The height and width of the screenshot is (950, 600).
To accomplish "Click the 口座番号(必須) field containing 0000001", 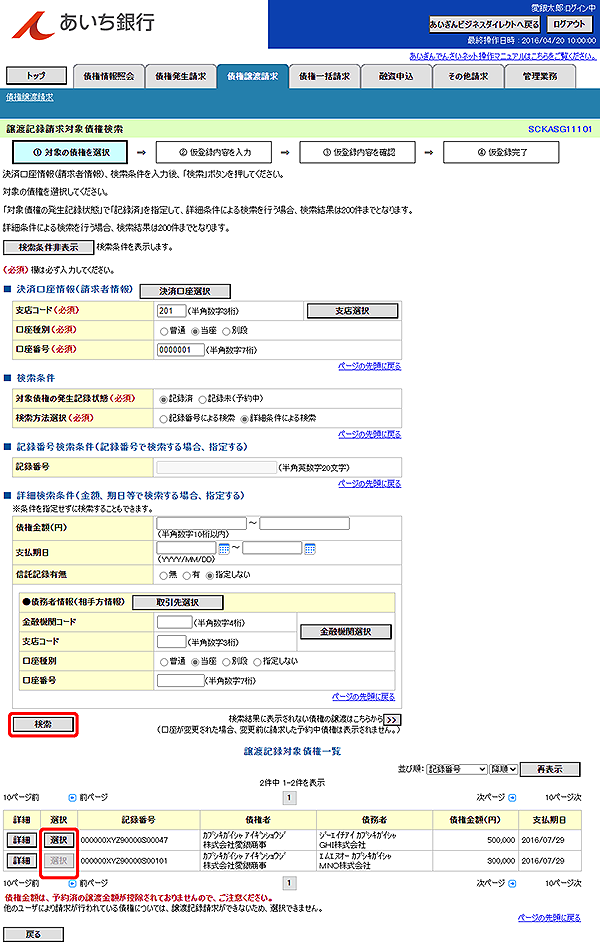I will [181, 350].
